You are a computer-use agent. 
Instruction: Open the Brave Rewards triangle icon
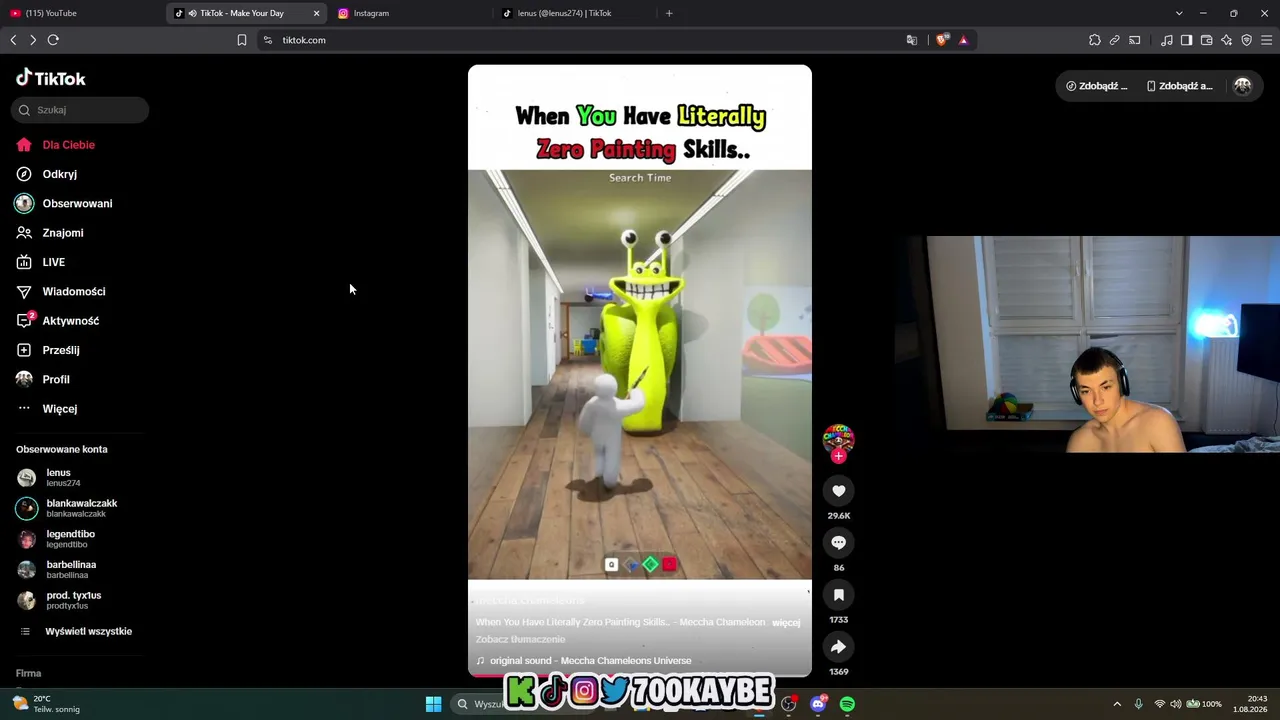click(963, 40)
